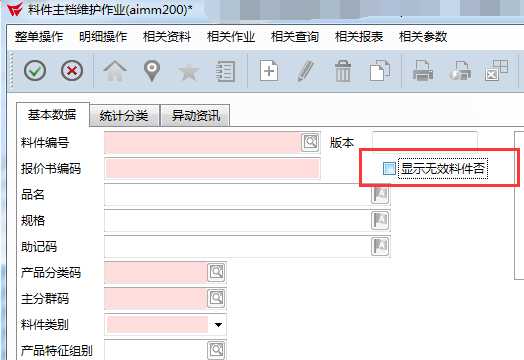Print using the printer icon
Image resolution: width=524 pixels, height=360 pixels.
(423, 70)
